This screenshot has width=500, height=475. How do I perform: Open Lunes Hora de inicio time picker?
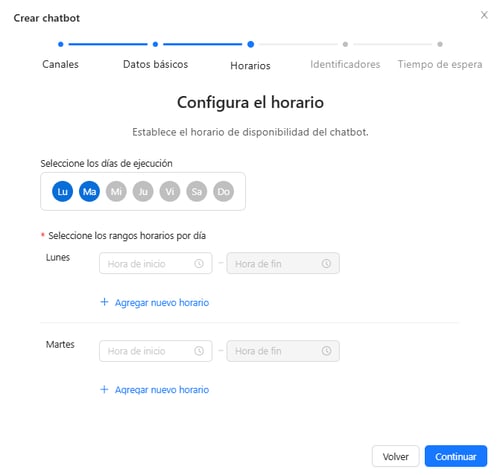point(156,263)
